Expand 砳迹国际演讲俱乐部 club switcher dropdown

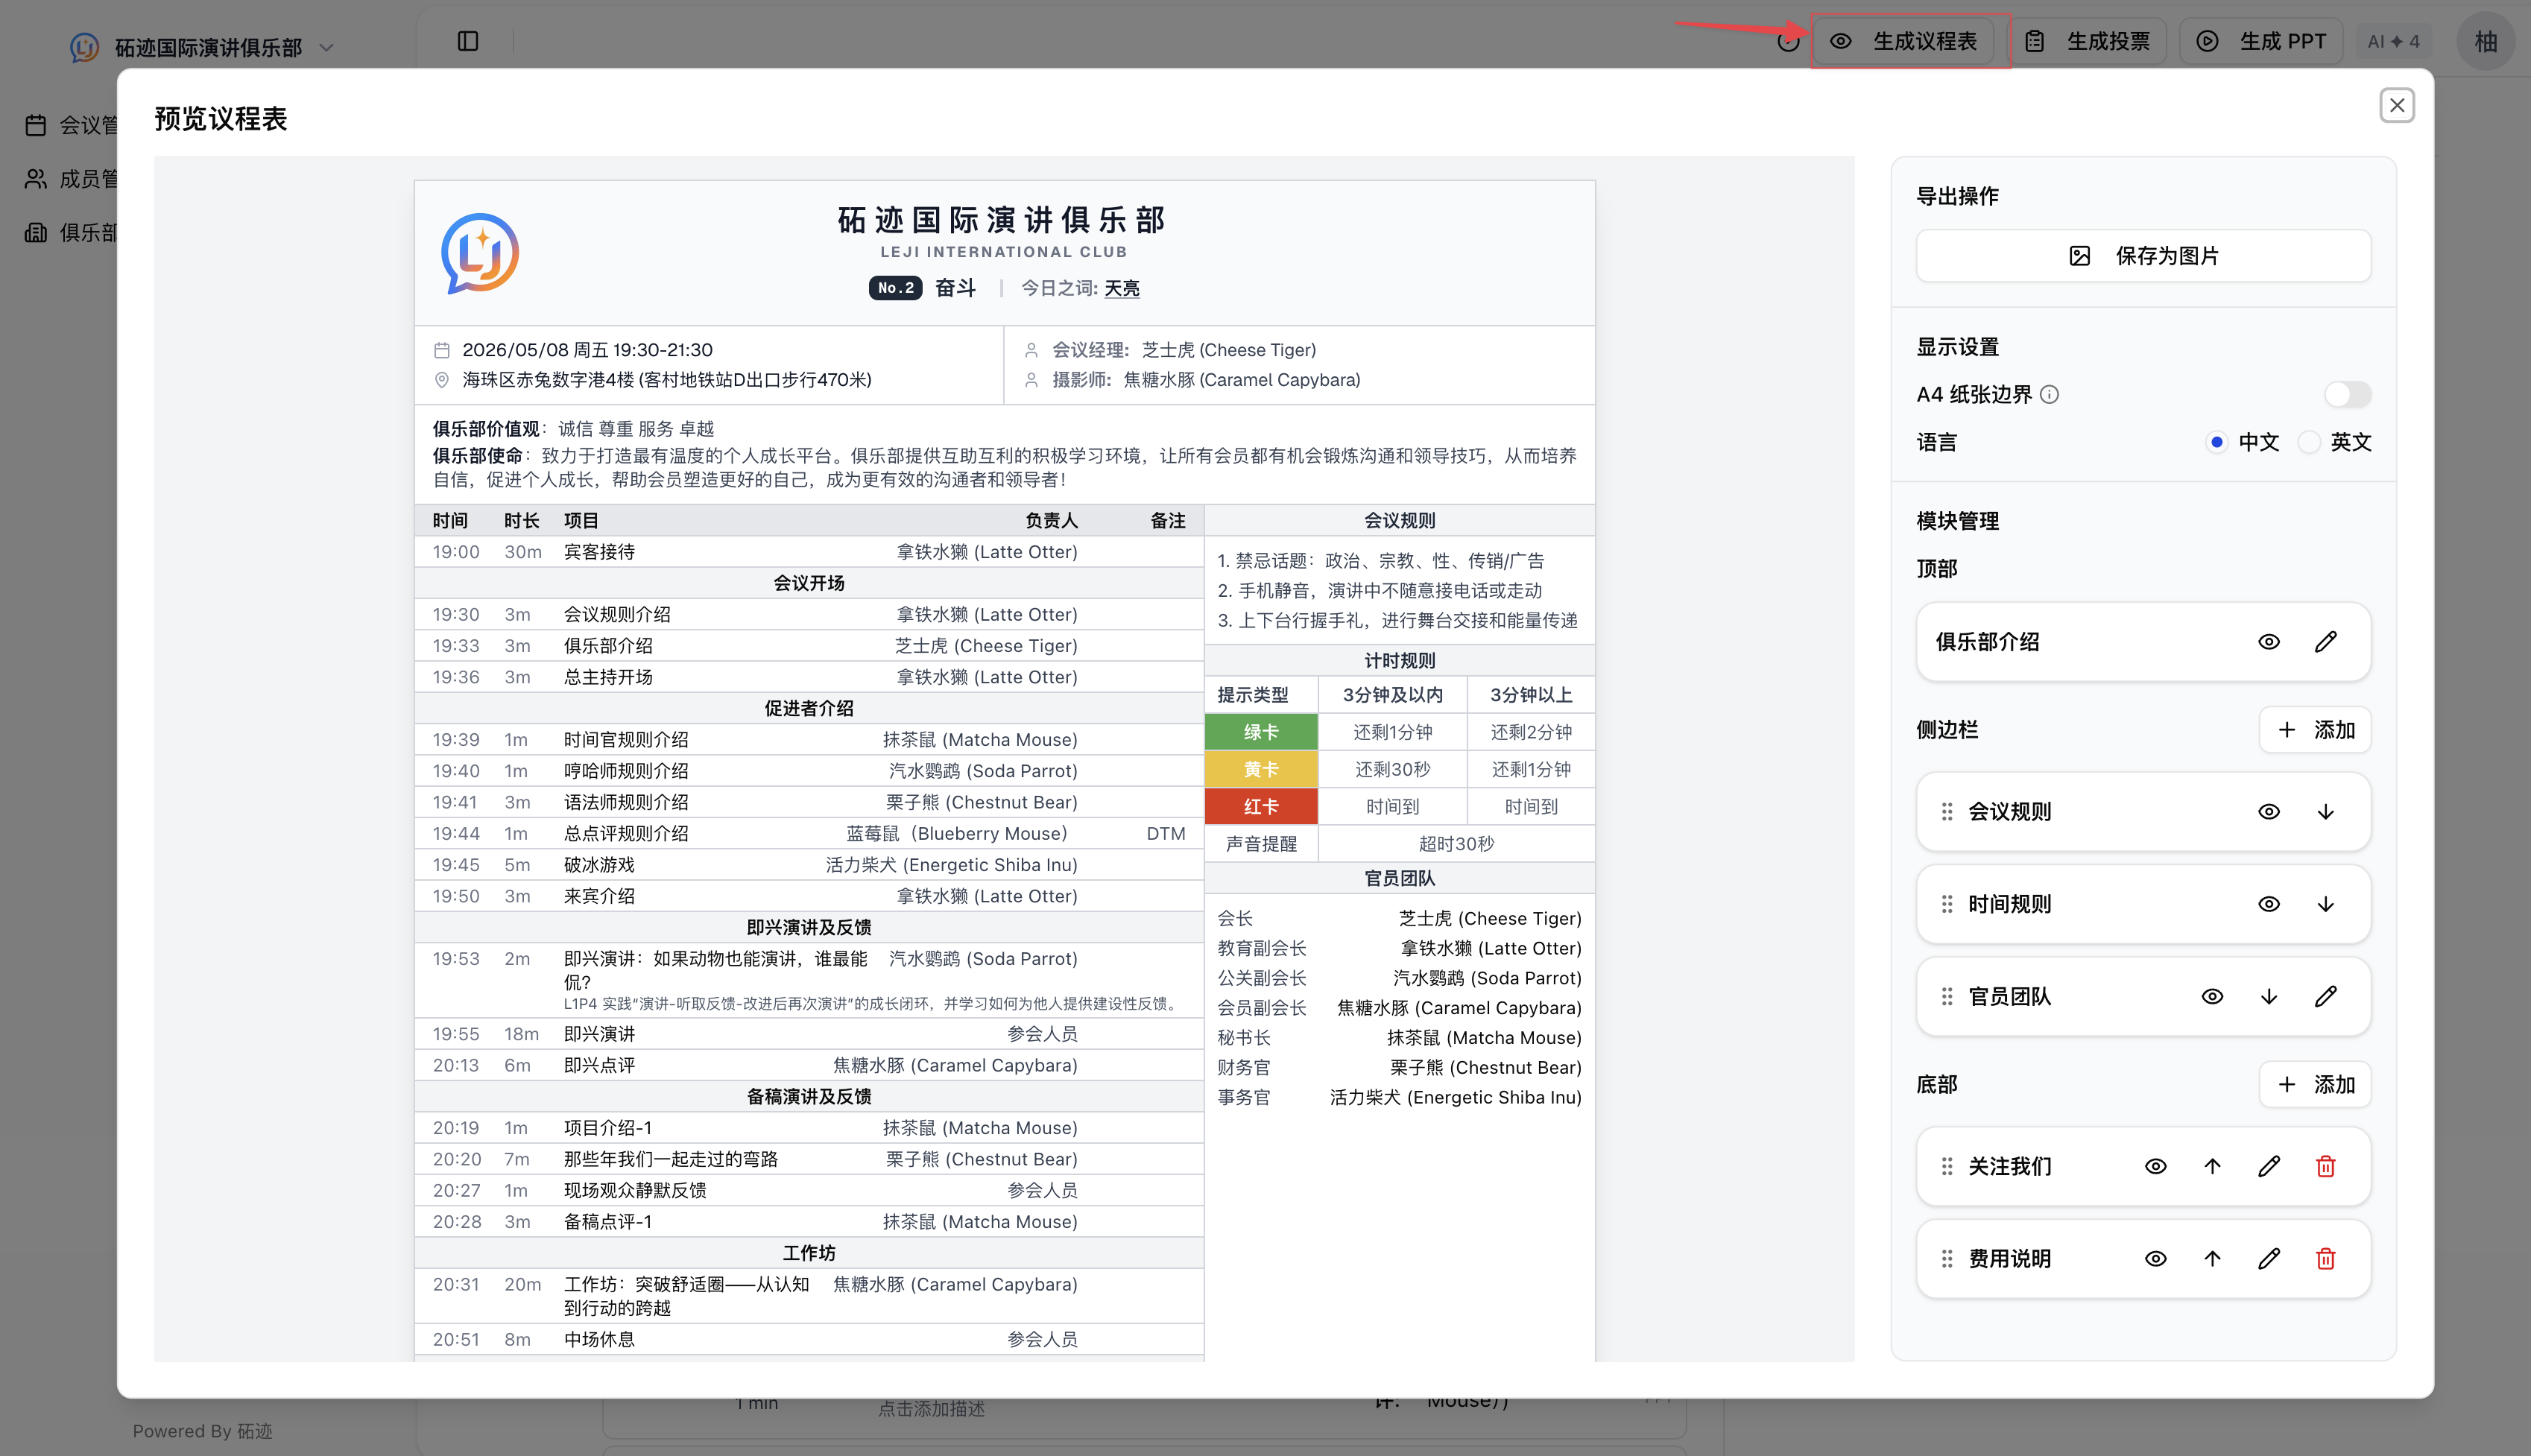[x=203, y=47]
